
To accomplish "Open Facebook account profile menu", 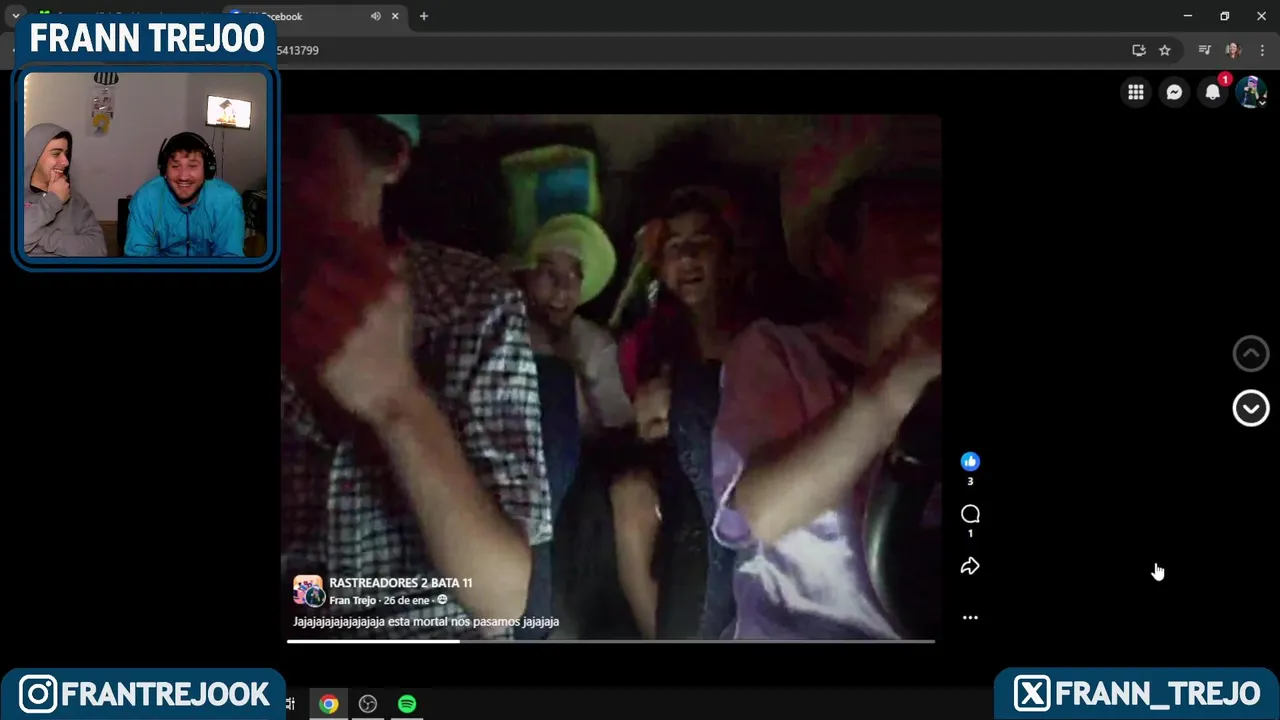I will coord(1250,92).
